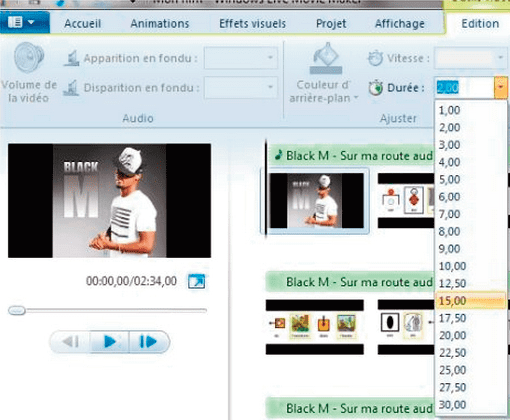Choose 4,00 in the duration list
This screenshot has width=510, height=420.
tap(471, 162)
